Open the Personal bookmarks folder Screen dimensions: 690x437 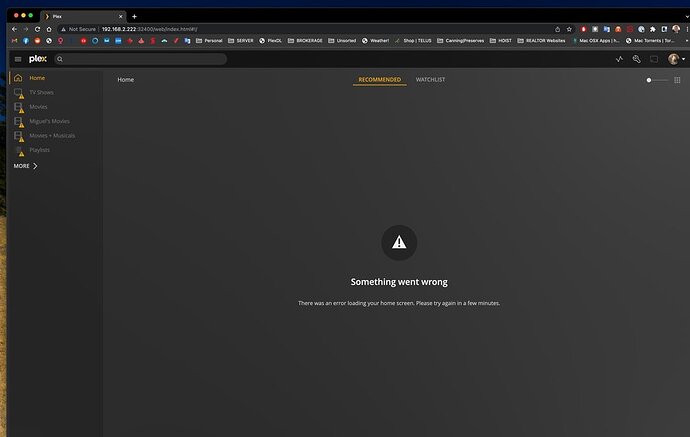pyautogui.click(x=209, y=40)
